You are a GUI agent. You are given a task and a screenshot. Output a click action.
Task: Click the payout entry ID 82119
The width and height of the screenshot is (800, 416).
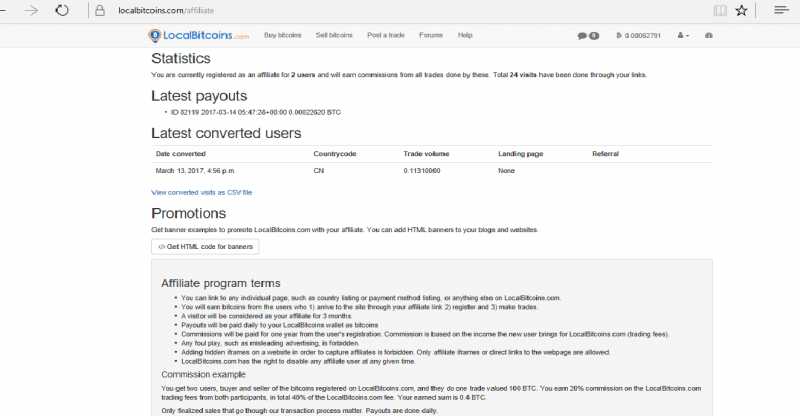click(256, 112)
